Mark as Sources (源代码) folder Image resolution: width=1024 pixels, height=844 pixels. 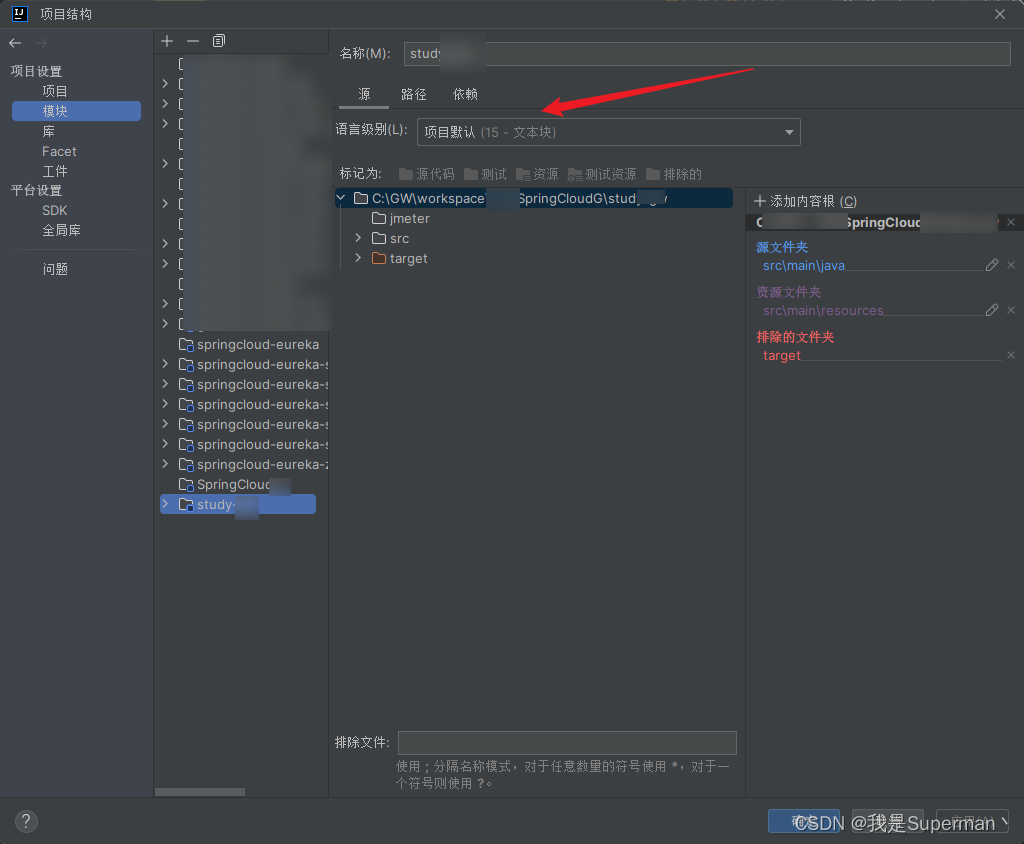pos(426,174)
